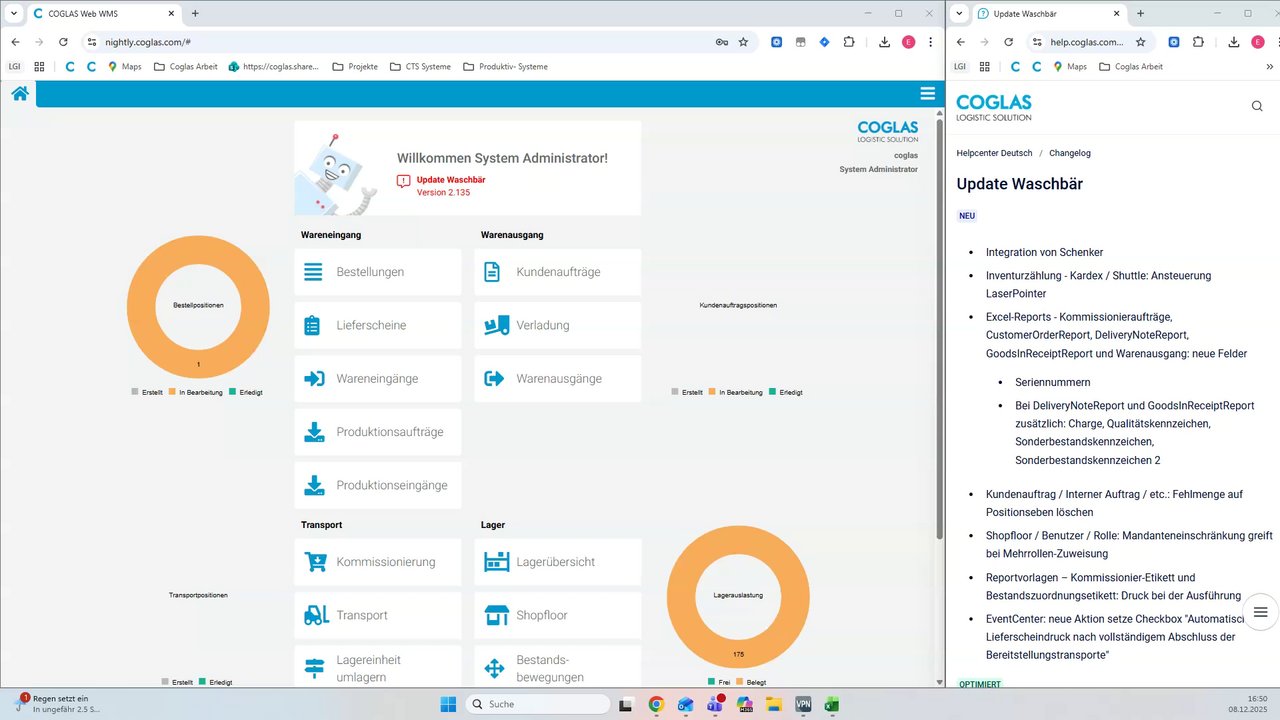Screen dimensions: 1280x720
Task: Open downloads icon in COGLAS Web WMS window
Action: click(x=884, y=42)
